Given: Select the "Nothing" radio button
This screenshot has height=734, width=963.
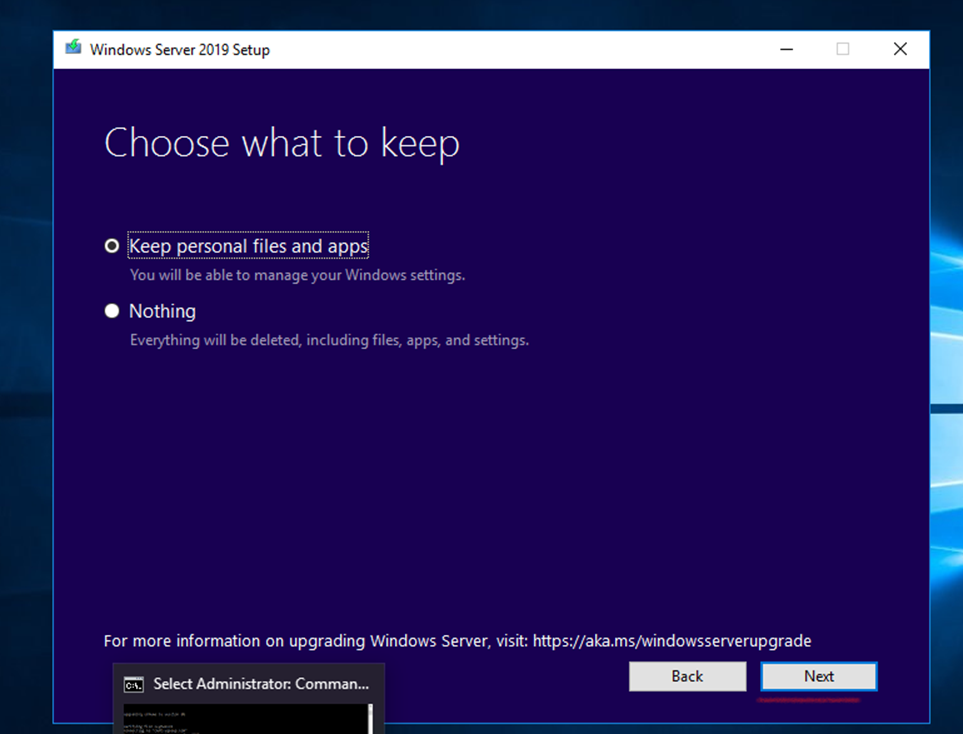Looking at the screenshot, I should point(112,311).
